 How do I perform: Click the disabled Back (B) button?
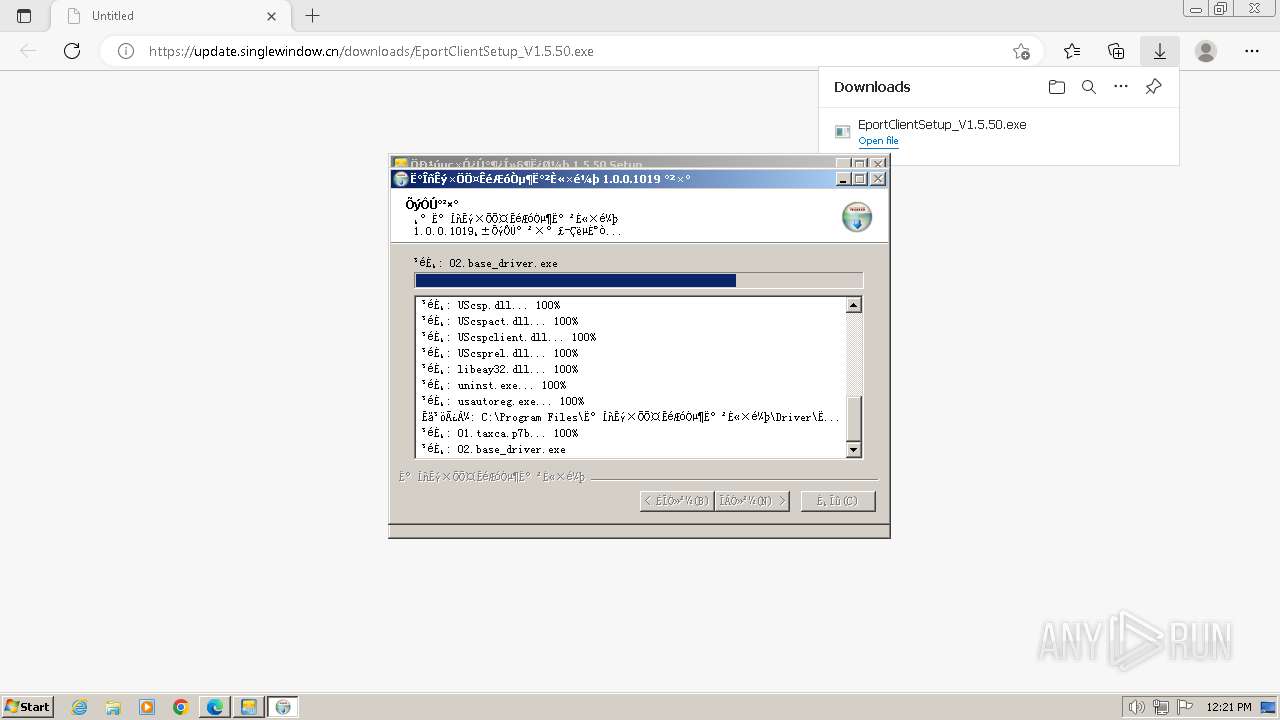[x=677, y=500]
